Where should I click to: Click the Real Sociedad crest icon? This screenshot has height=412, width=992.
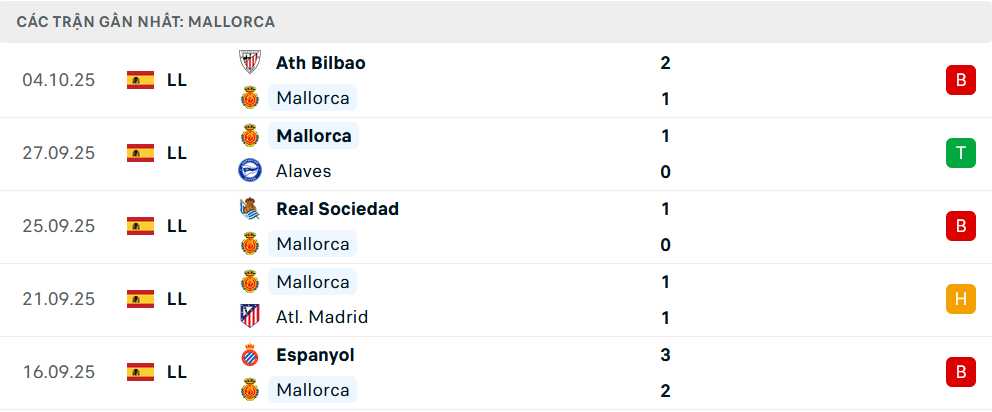pyautogui.click(x=249, y=209)
